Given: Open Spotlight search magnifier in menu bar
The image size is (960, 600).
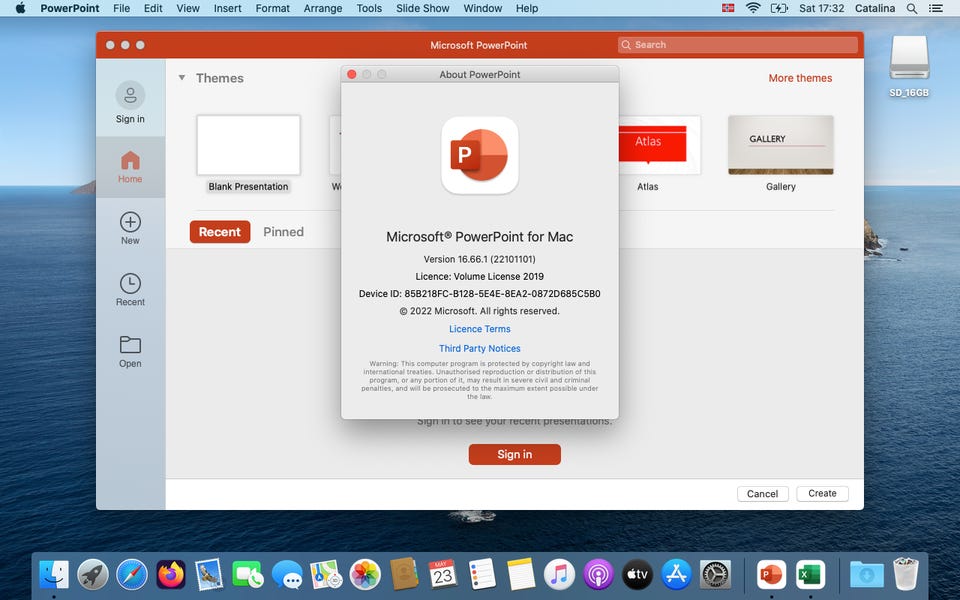Looking at the screenshot, I should click(x=912, y=8).
